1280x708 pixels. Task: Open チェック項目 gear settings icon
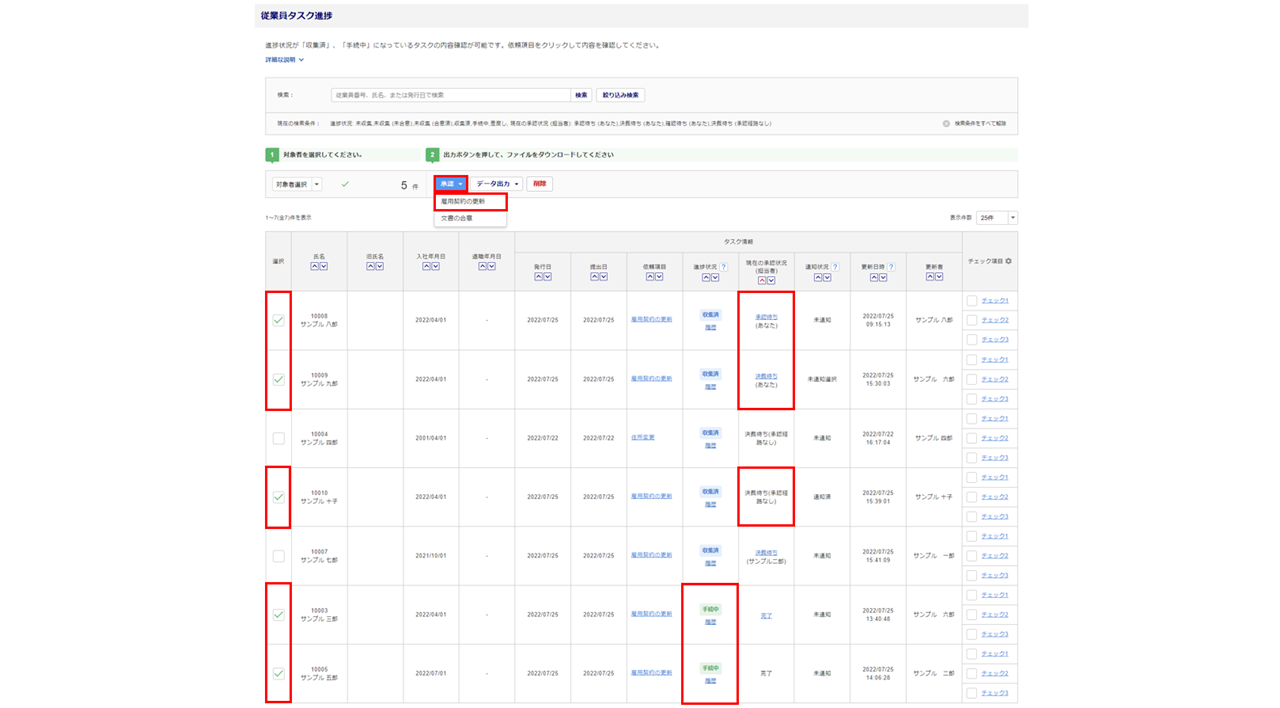[1009, 261]
